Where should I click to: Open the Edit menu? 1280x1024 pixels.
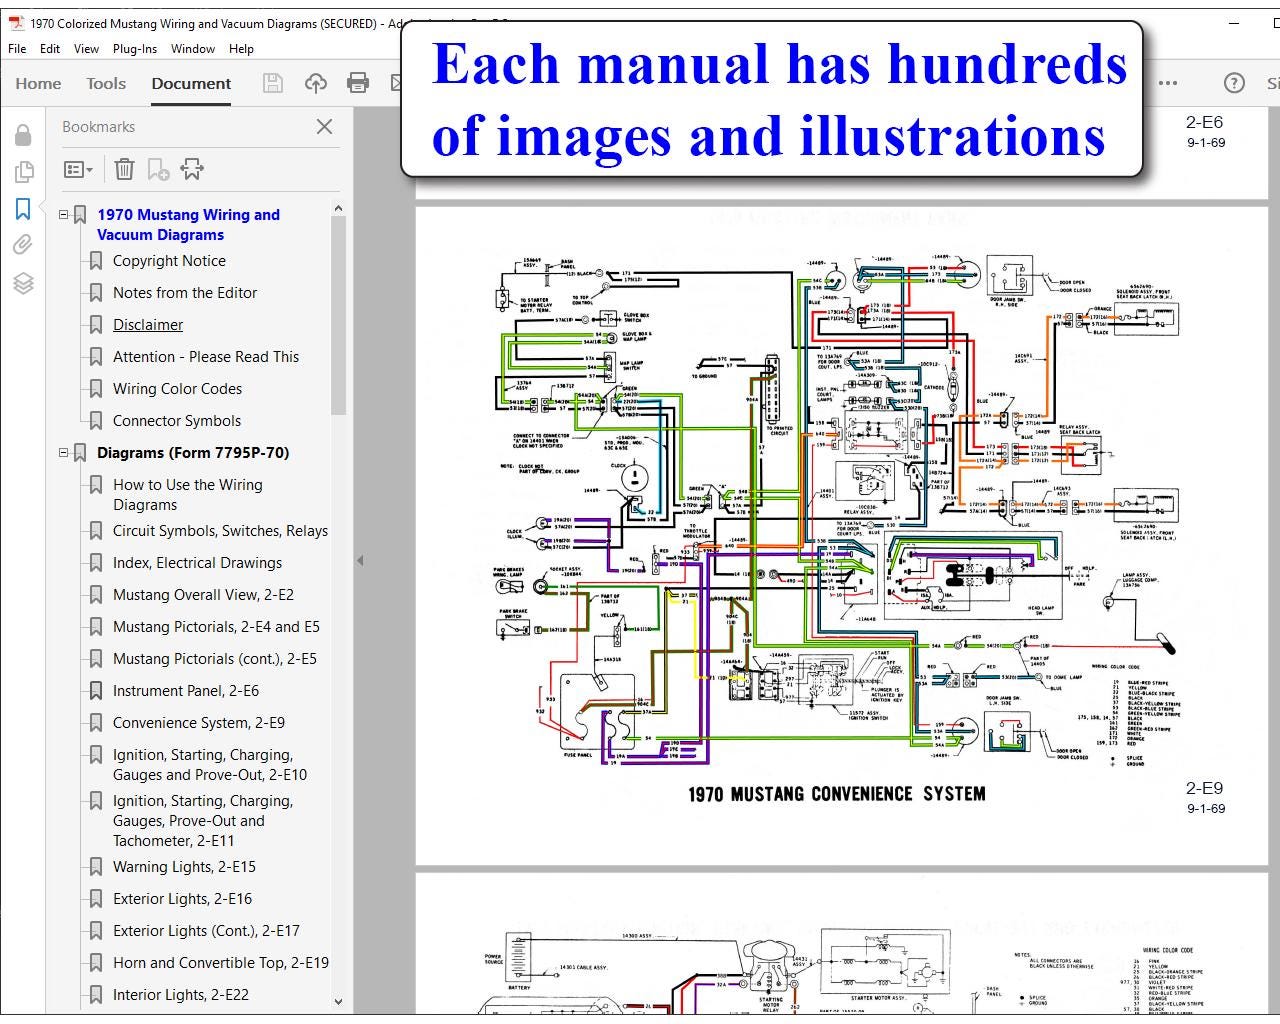coord(50,48)
